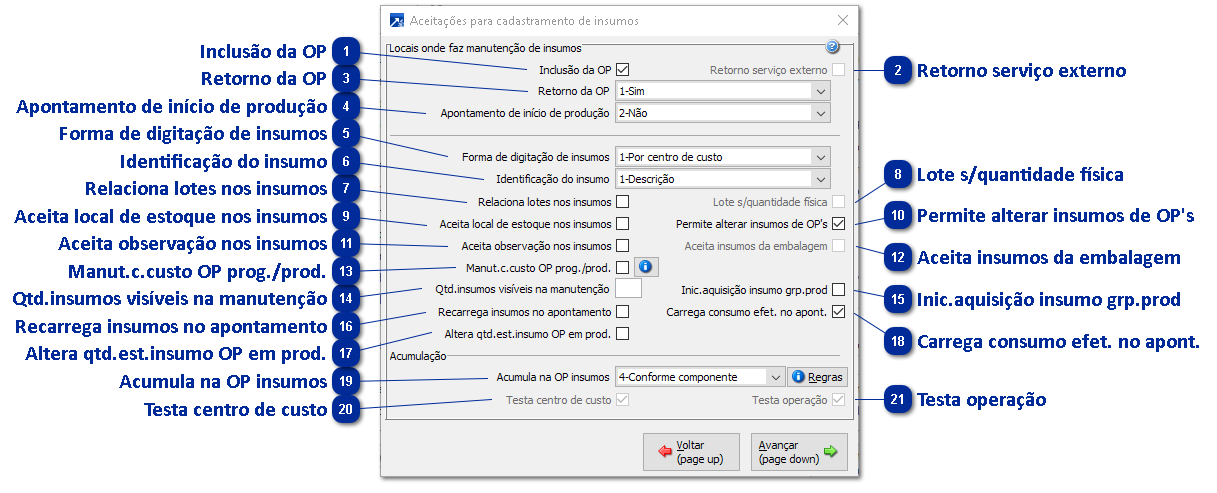Click the Regras button
The image size is (1217, 493).
[x=818, y=377]
